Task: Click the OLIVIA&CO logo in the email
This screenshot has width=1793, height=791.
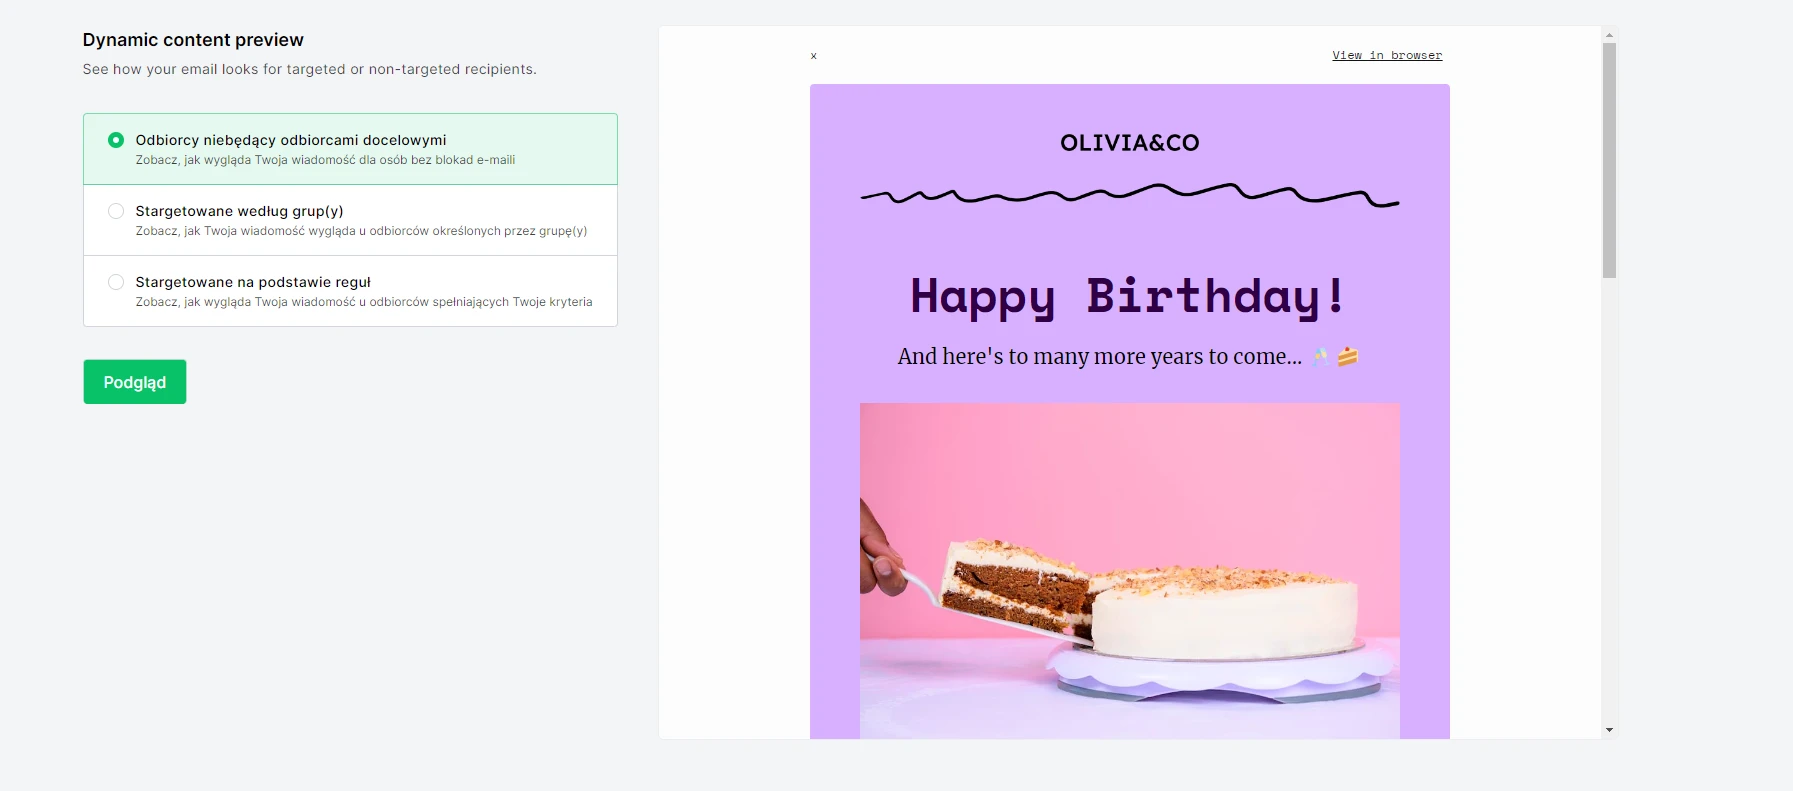Action: [1129, 143]
